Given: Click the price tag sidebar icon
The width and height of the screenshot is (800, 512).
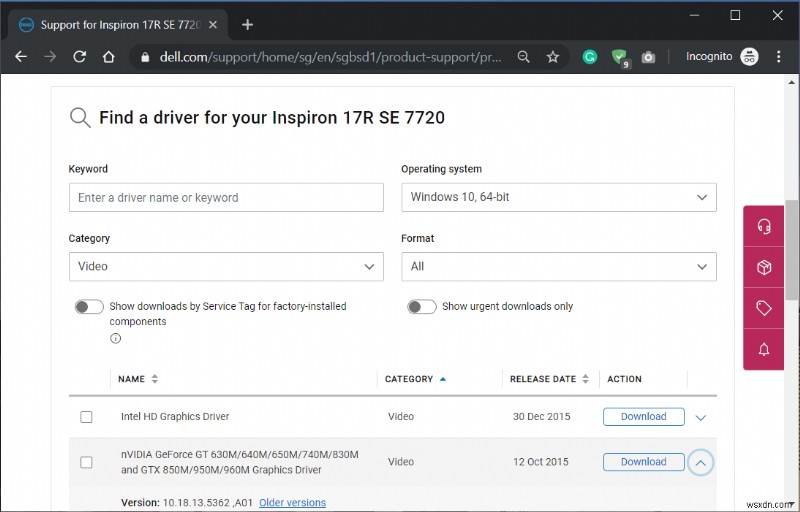Looking at the screenshot, I should click(x=764, y=308).
